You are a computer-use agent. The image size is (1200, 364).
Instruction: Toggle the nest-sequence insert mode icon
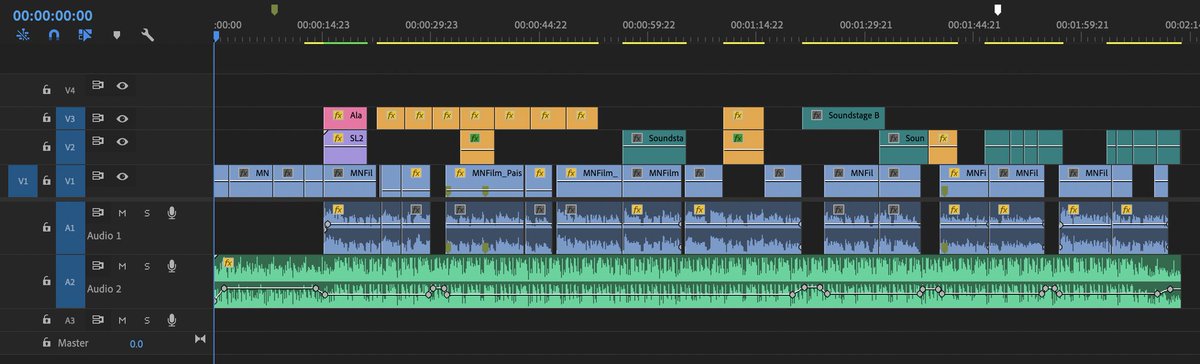(x=24, y=35)
